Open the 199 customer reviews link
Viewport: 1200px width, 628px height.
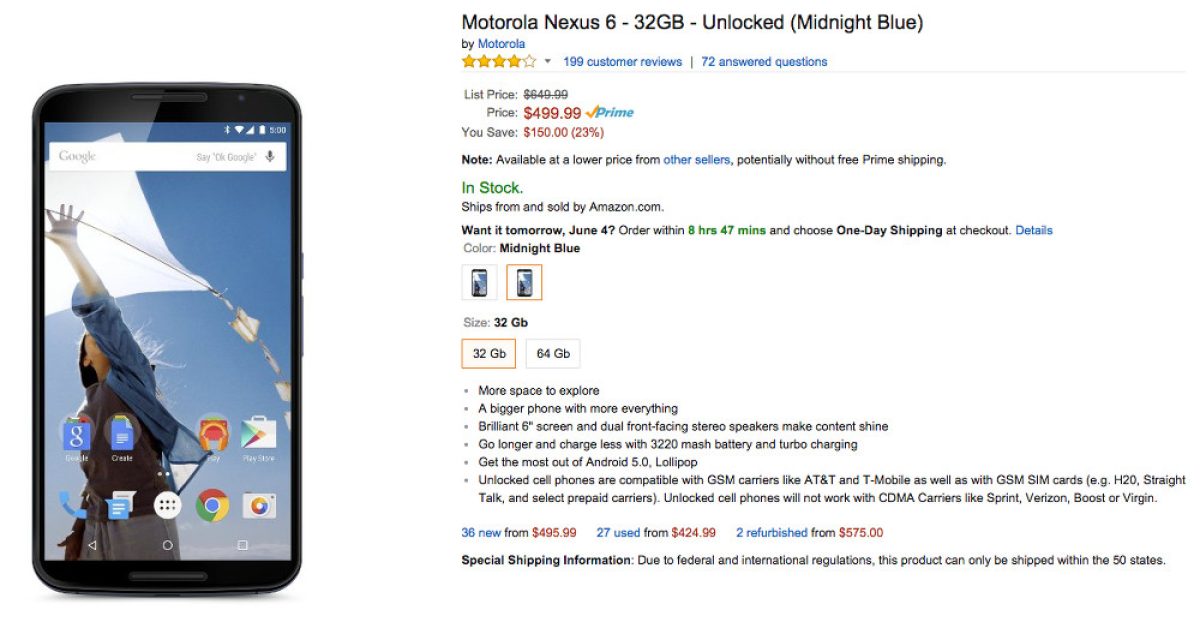pos(622,62)
